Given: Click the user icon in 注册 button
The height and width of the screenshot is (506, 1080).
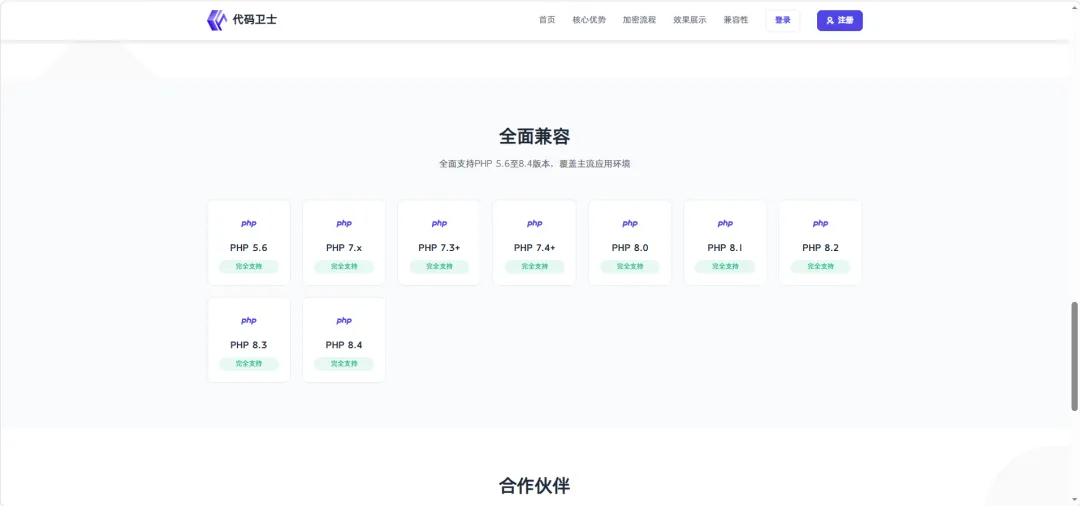Looking at the screenshot, I should [x=830, y=21].
